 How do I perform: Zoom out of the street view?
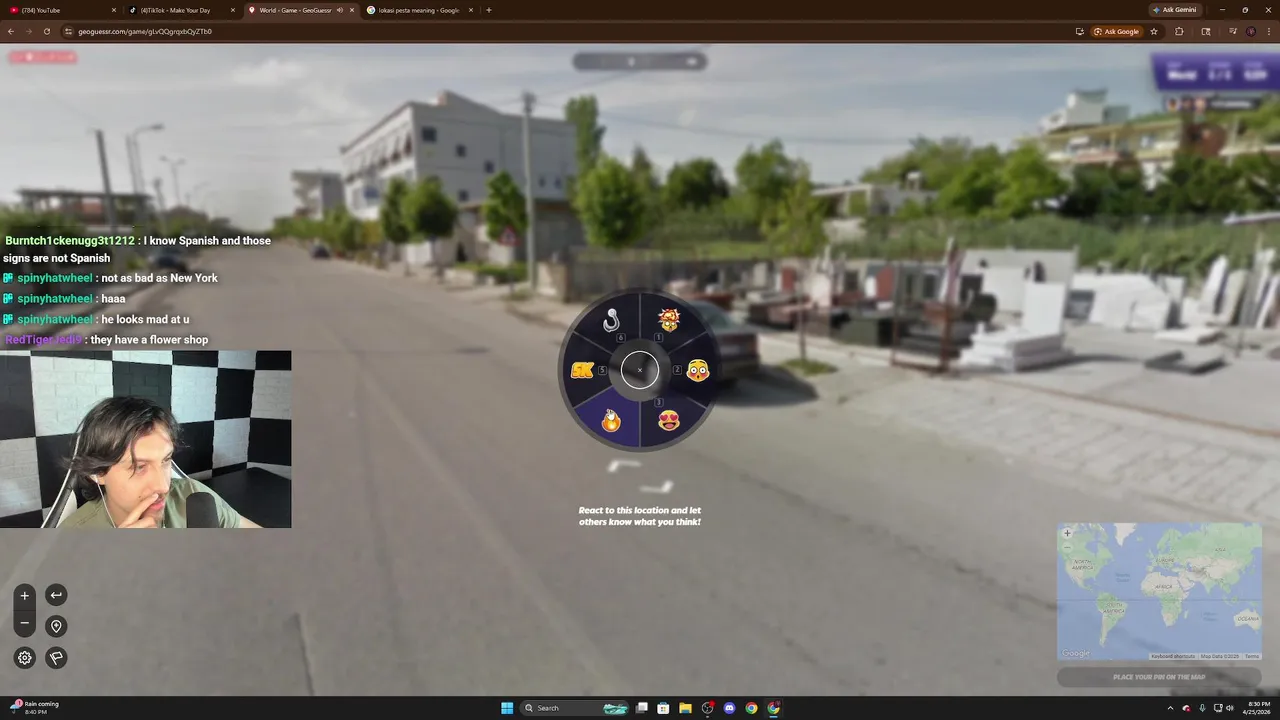coord(25,624)
